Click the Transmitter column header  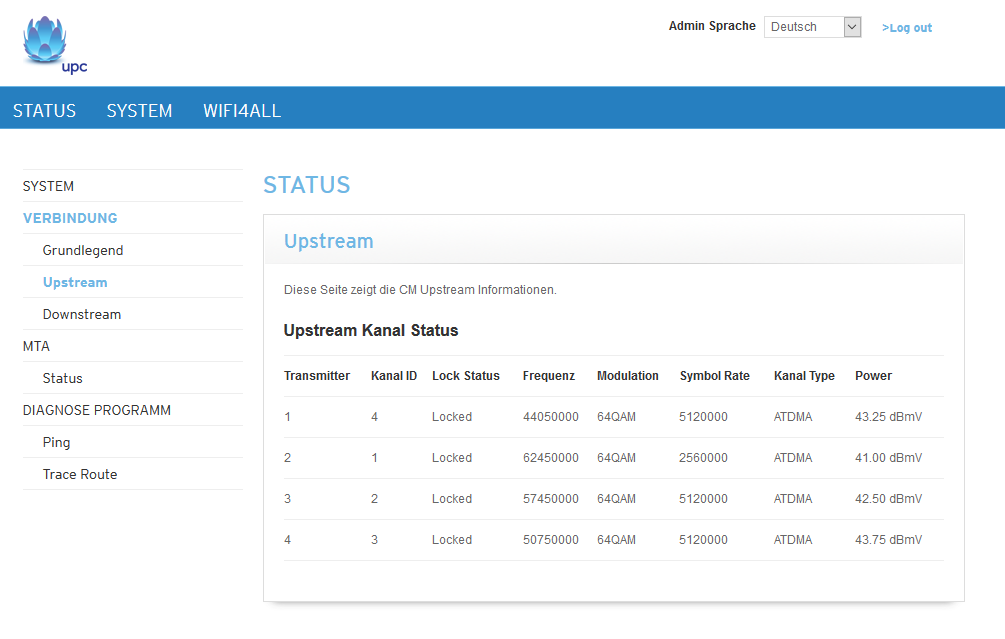[x=317, y=376]
